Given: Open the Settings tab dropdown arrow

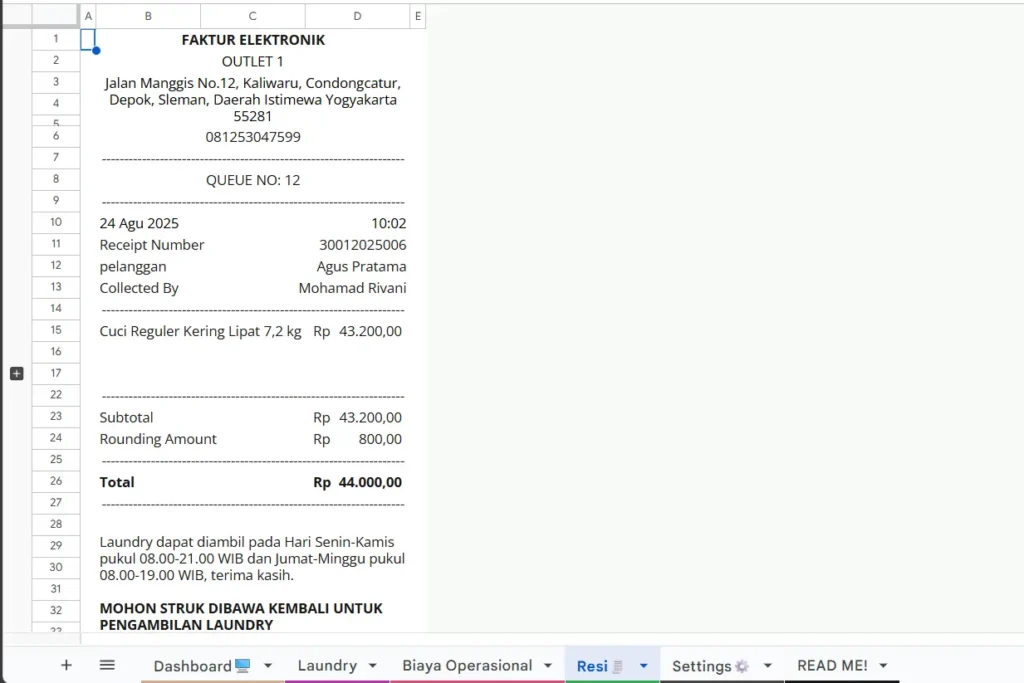Looking at the screenshot, I should coord(768,666).
